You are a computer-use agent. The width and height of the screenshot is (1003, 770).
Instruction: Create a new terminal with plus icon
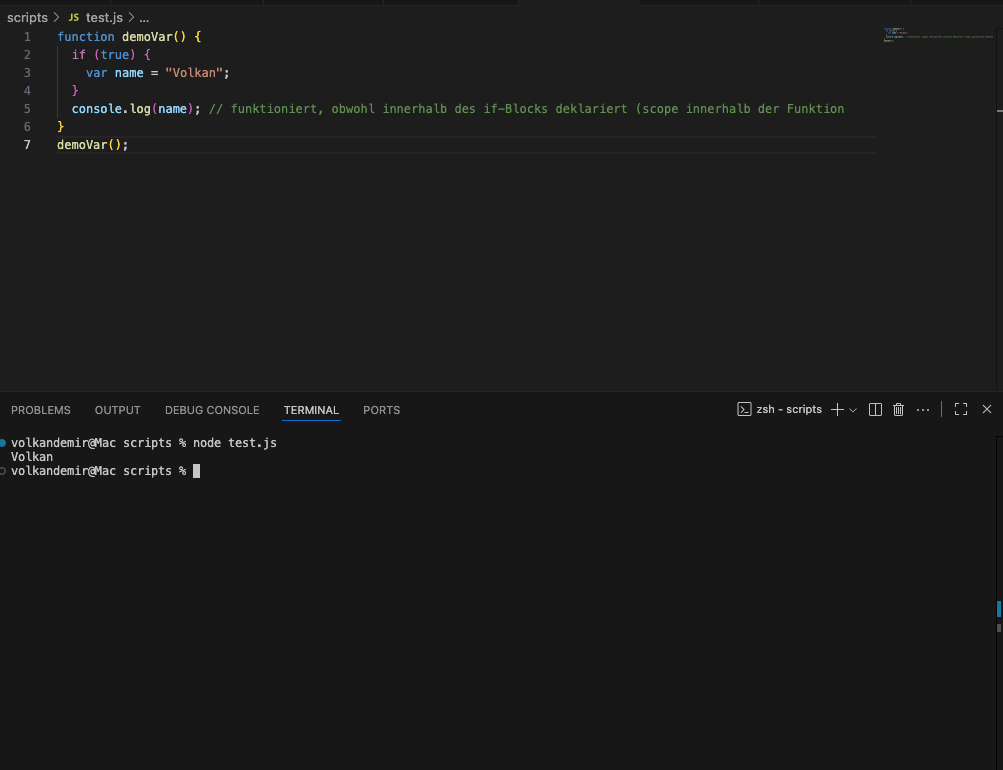point(837,410)
